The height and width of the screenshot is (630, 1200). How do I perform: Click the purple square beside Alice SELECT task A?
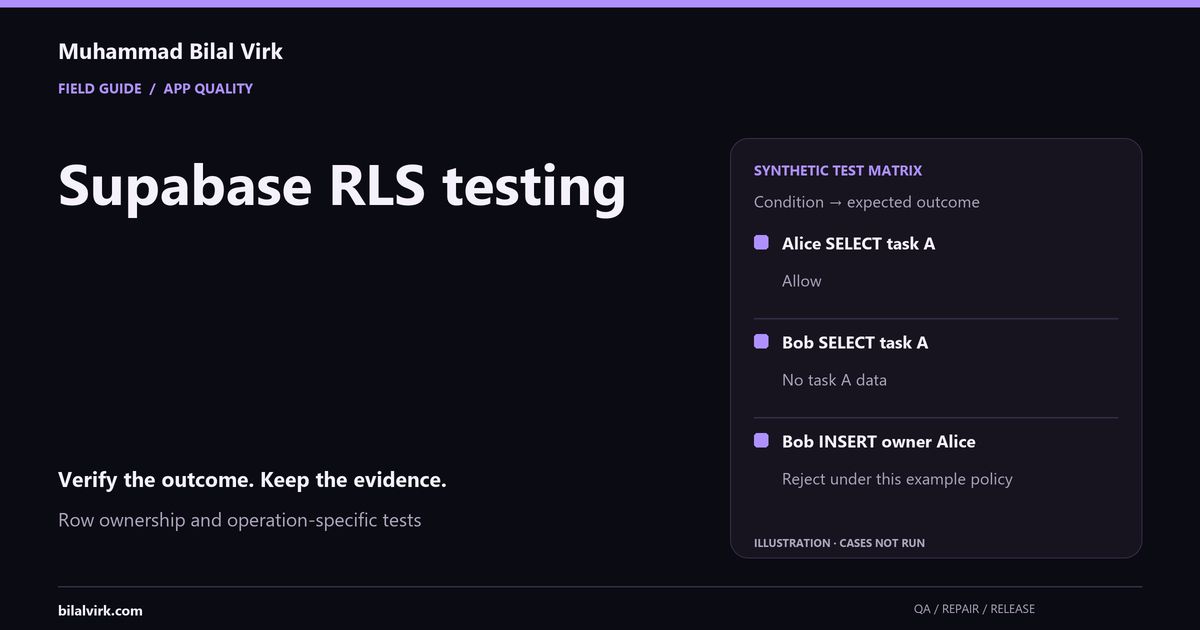761,242
